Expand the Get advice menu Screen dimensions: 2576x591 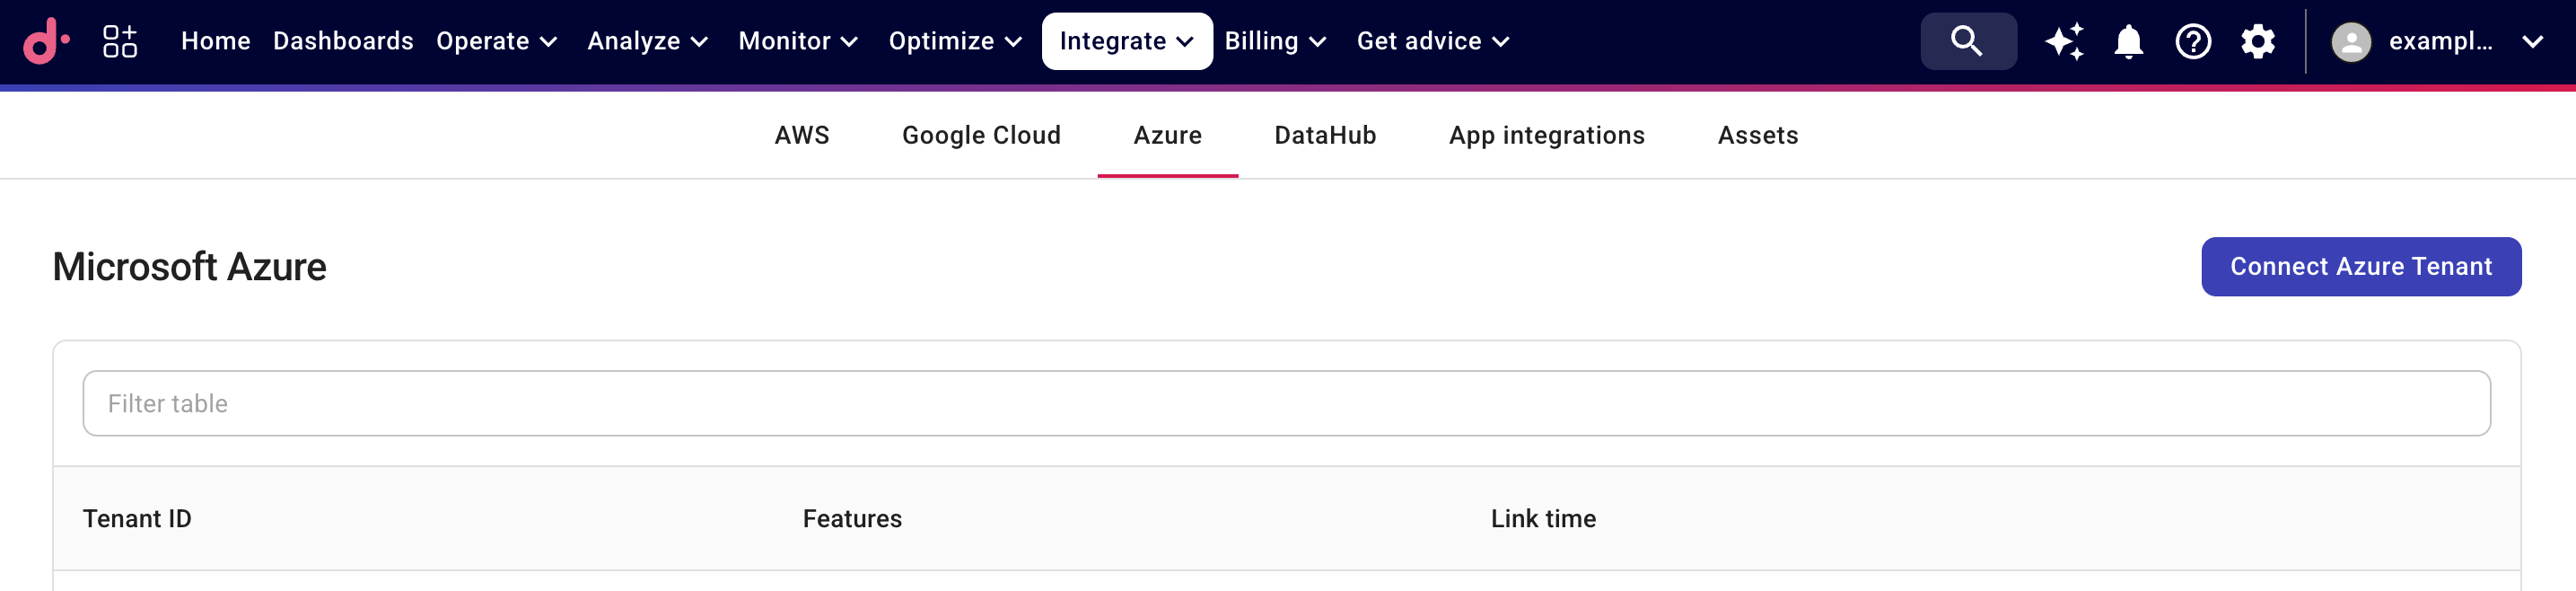click(x=1433, y=41)
